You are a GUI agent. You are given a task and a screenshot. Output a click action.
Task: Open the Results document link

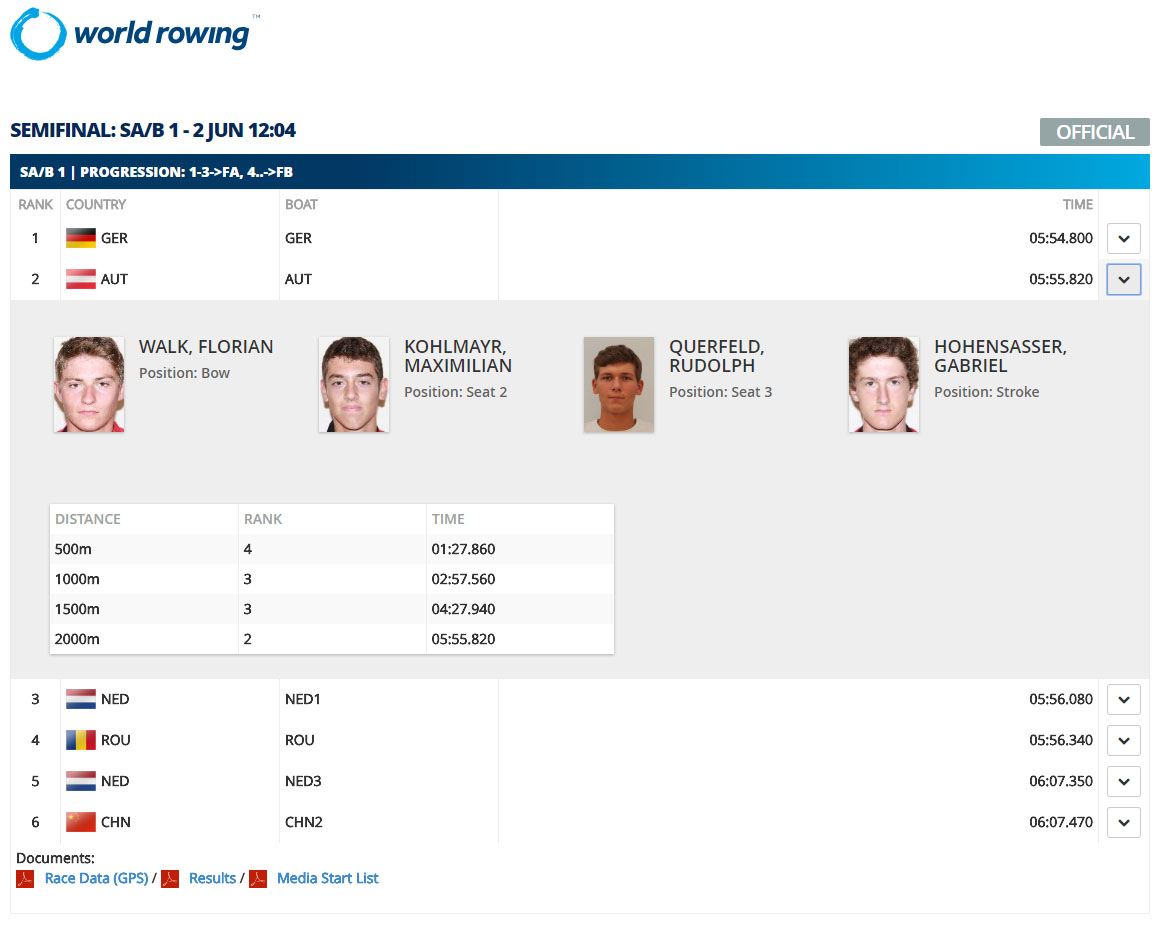[x=211, y=878]
